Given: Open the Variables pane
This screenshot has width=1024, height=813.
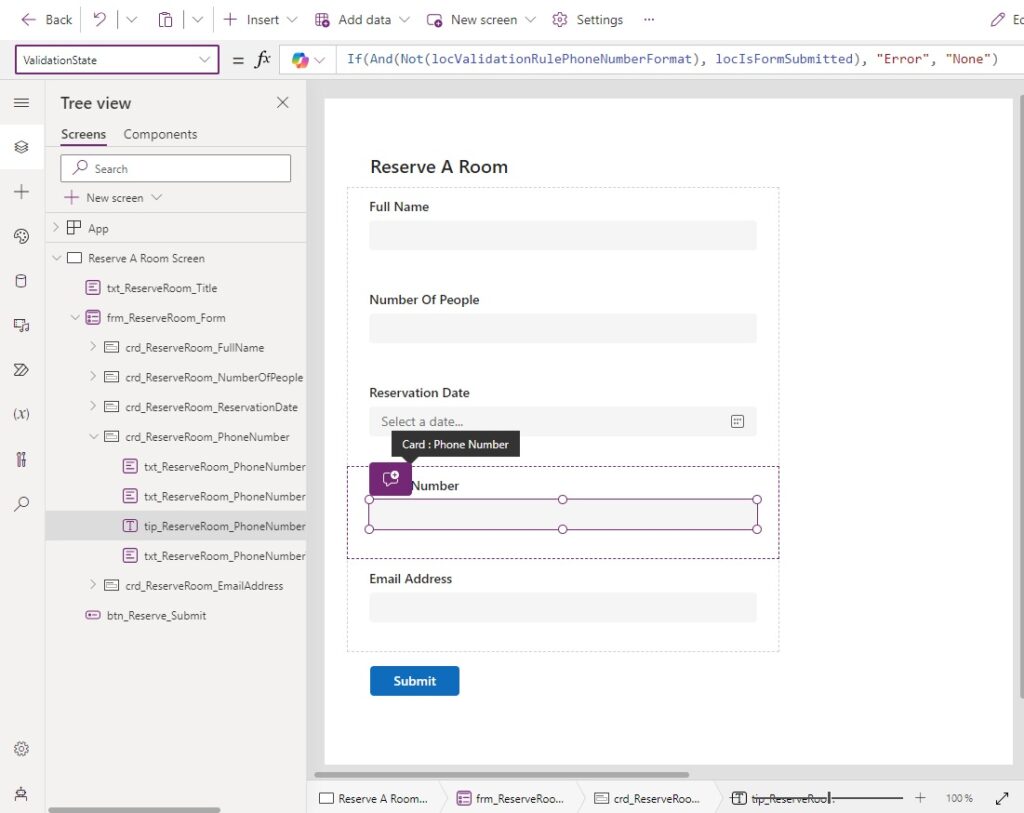Looking at the screenshot, I should [21, 413].
